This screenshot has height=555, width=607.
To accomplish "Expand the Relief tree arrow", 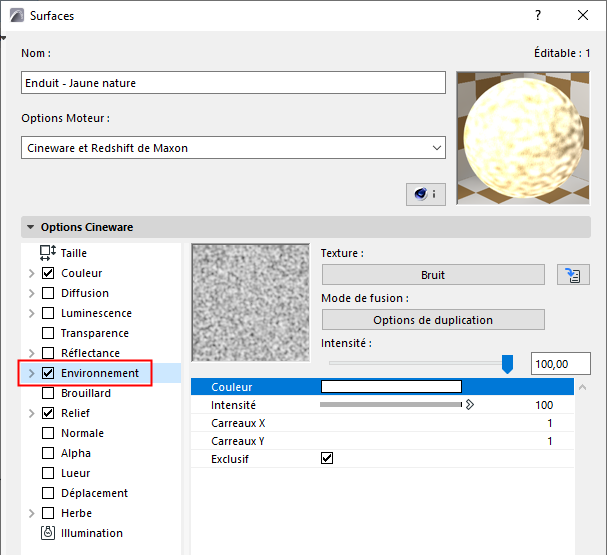I will [x=32, y=413].
